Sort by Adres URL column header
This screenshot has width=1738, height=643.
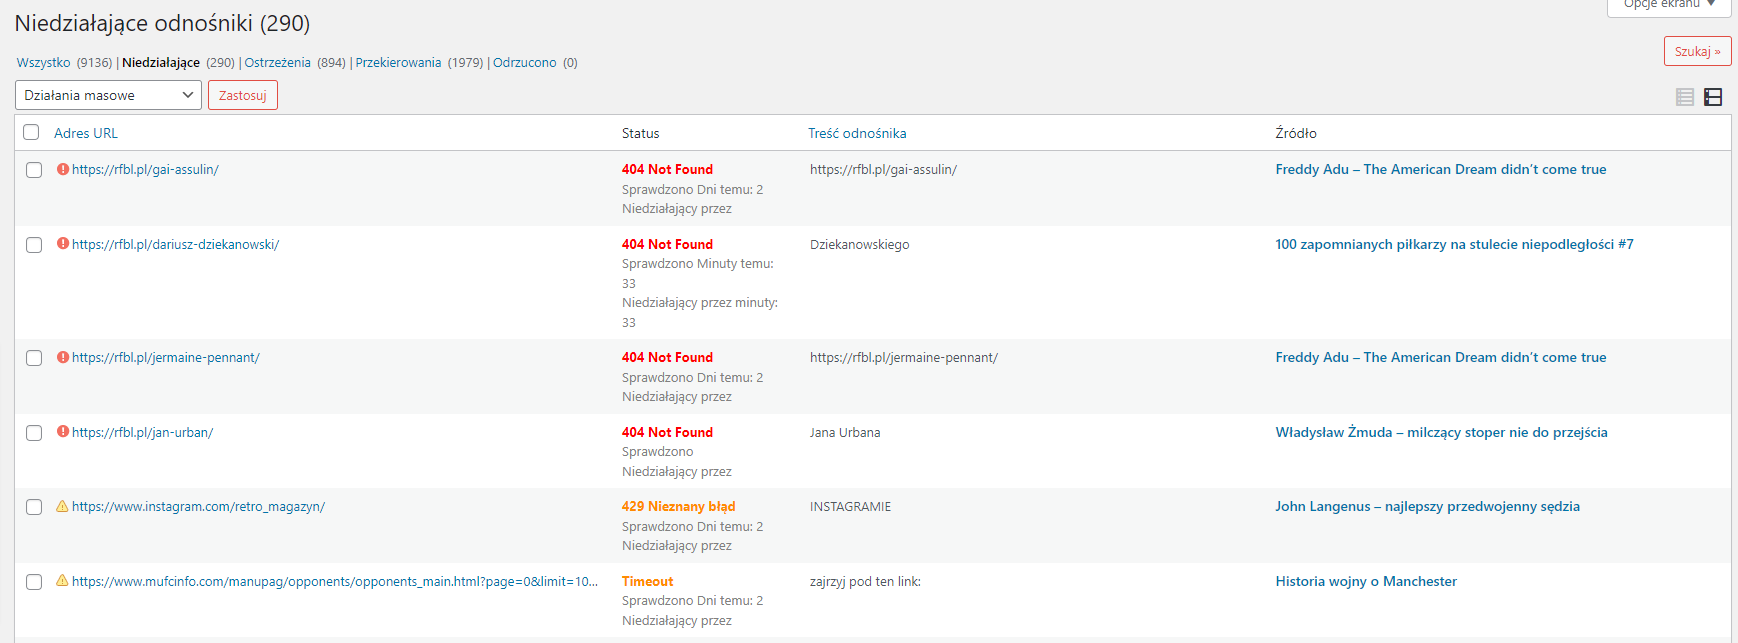coord(86,133)
